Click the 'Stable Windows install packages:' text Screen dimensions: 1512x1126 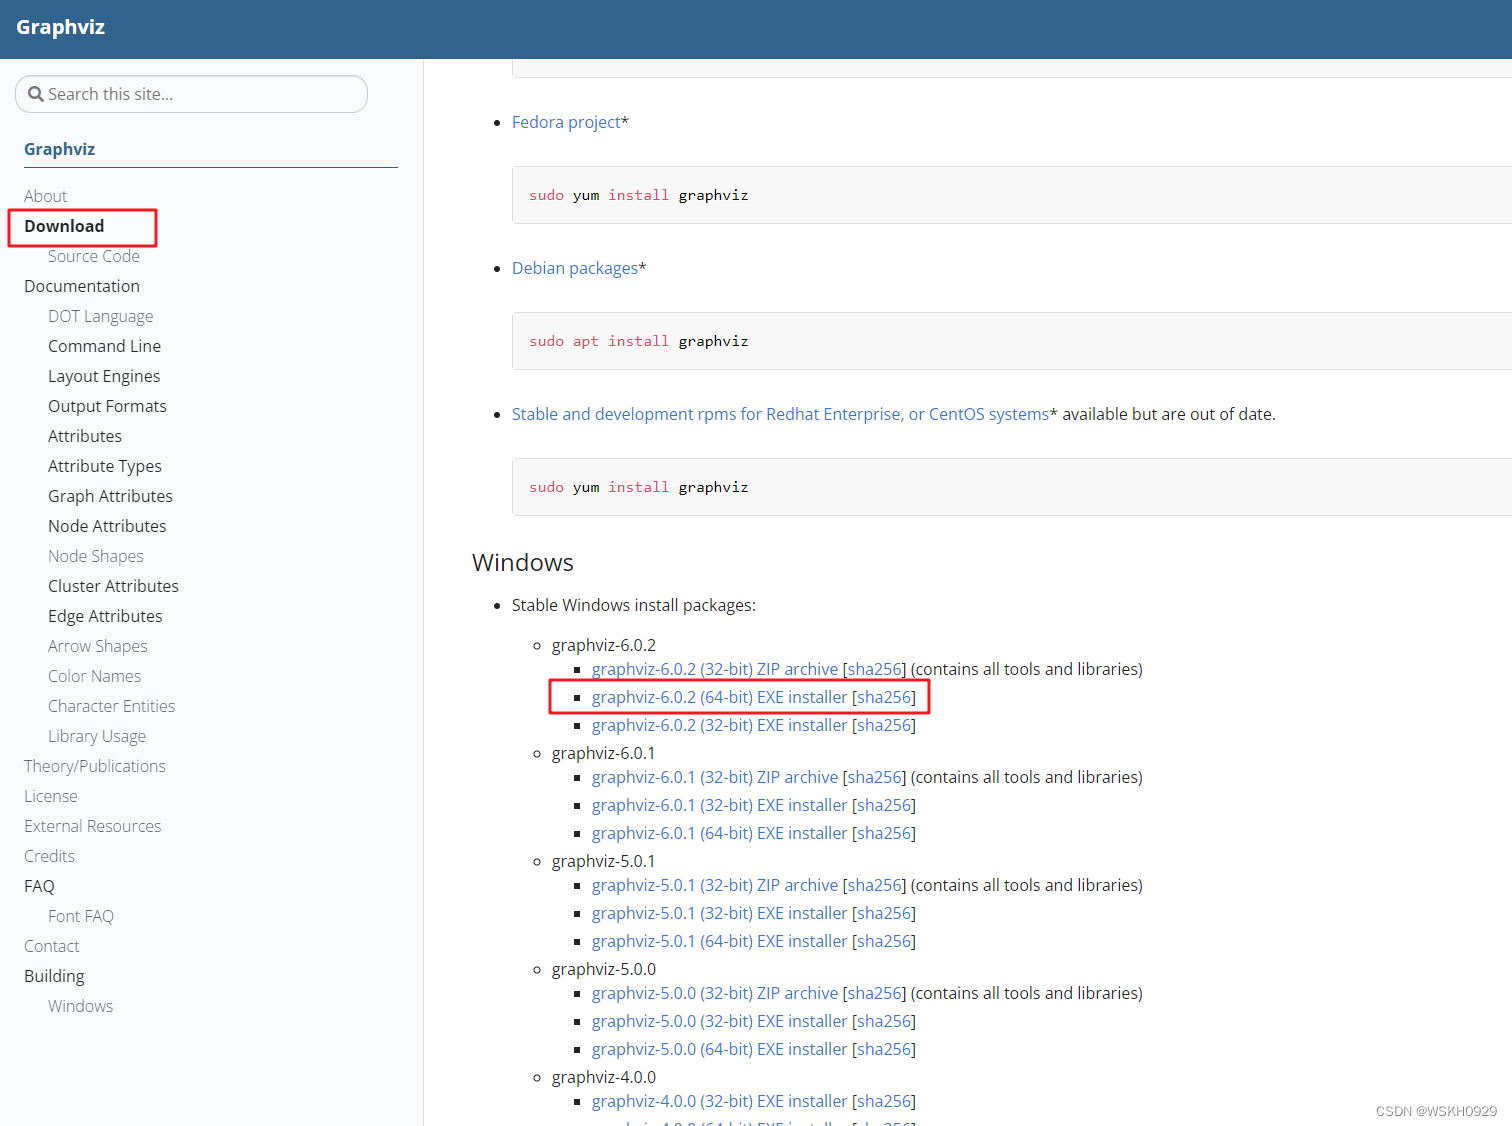(634, 605)
